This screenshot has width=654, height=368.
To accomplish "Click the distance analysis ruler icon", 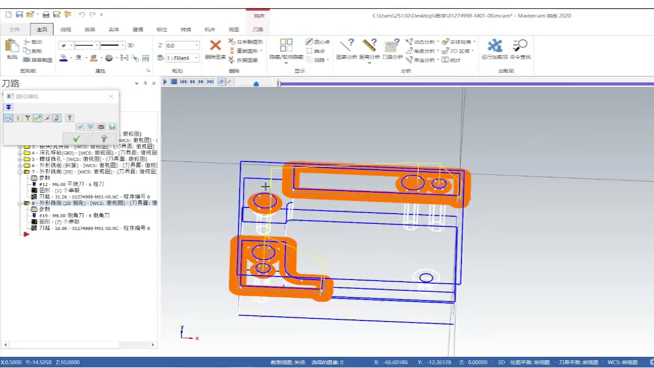I will click(x=370, y=45).
